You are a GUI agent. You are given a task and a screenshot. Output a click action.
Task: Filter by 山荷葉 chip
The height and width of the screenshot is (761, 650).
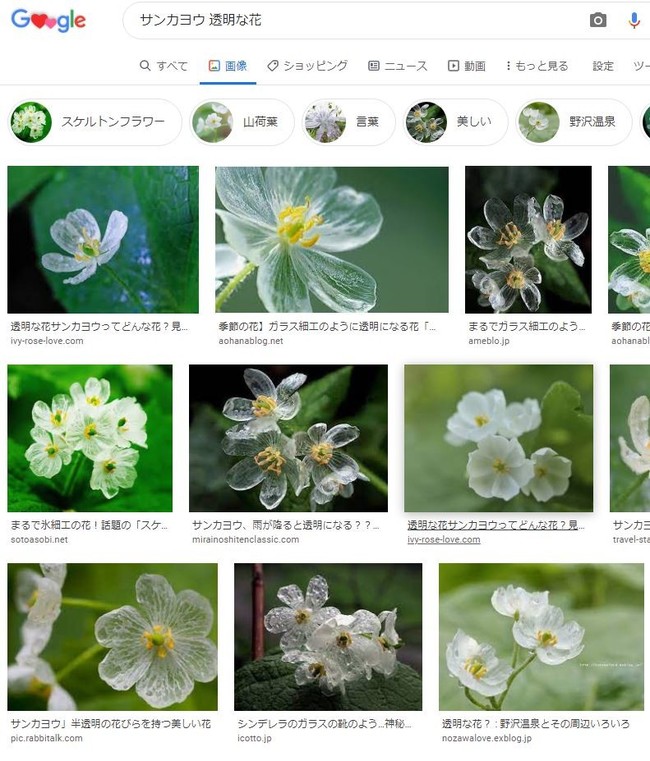(242, 122)
